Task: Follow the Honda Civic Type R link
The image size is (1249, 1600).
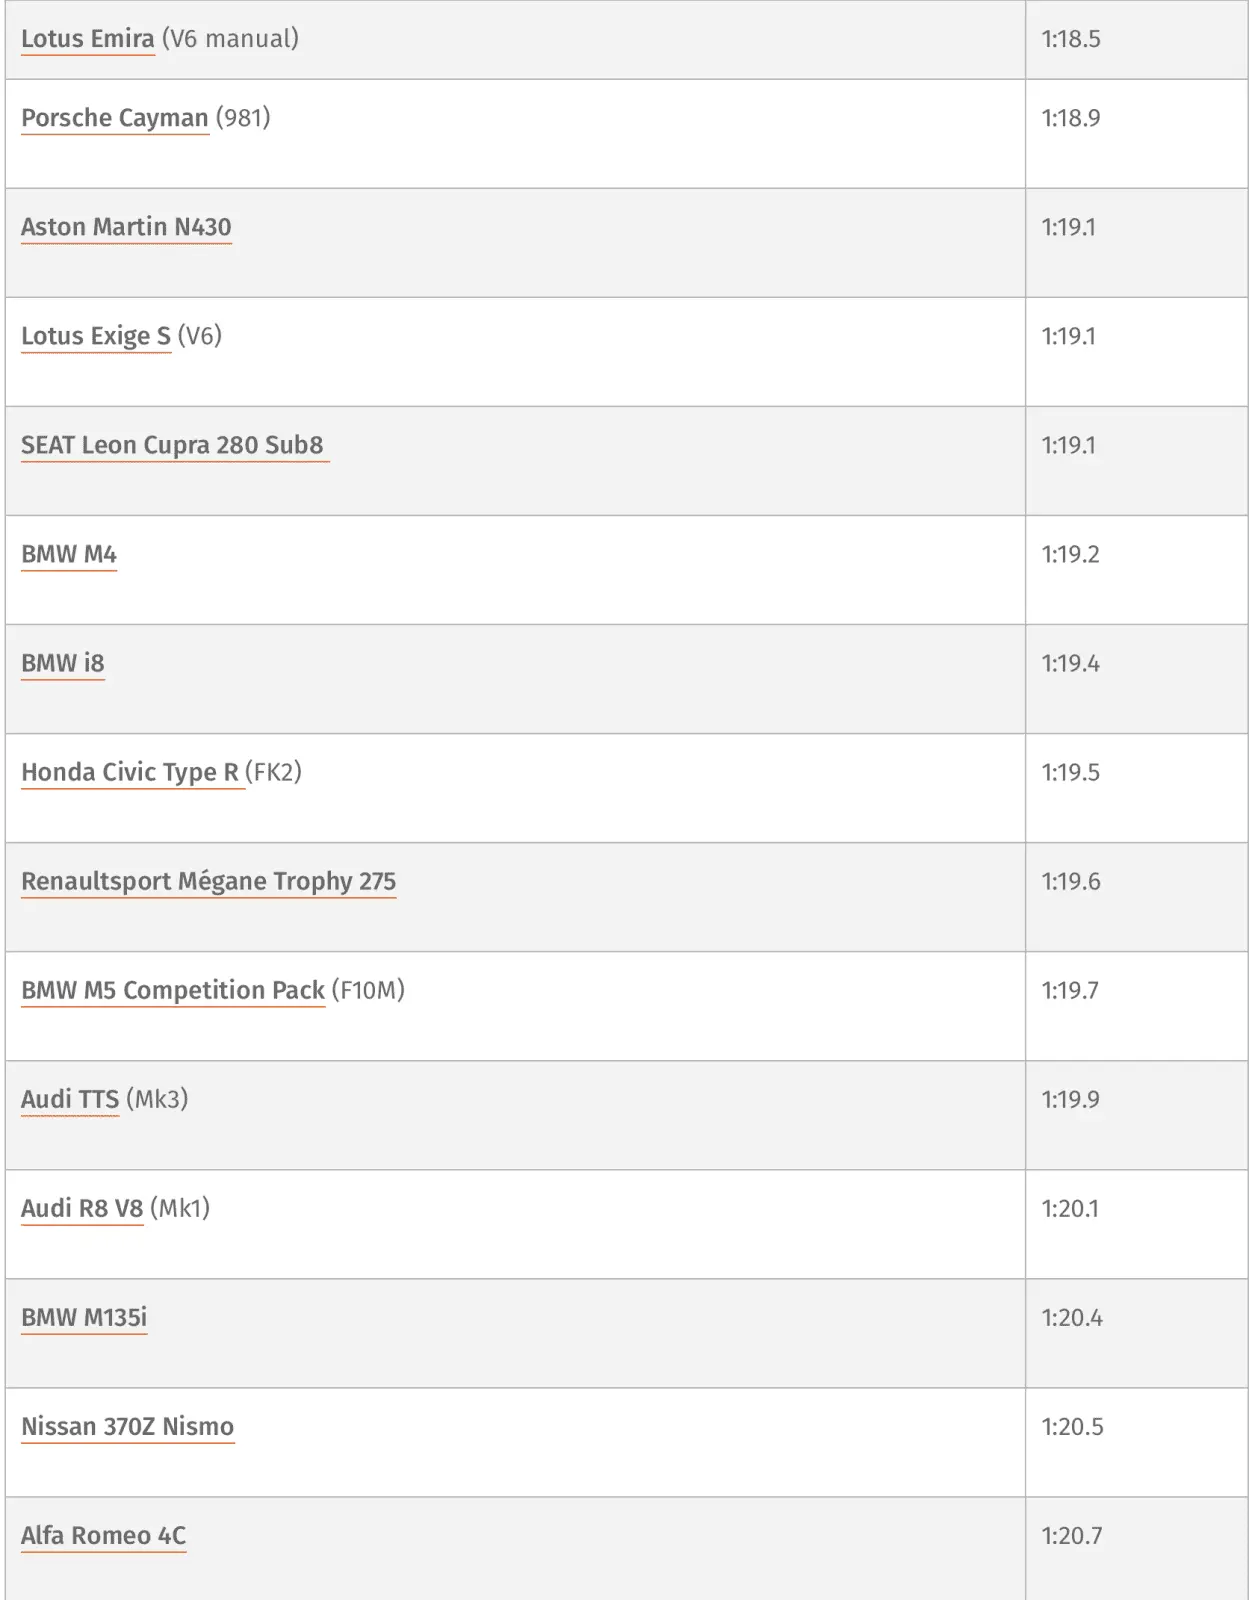Action: click(x=130, y=772)
